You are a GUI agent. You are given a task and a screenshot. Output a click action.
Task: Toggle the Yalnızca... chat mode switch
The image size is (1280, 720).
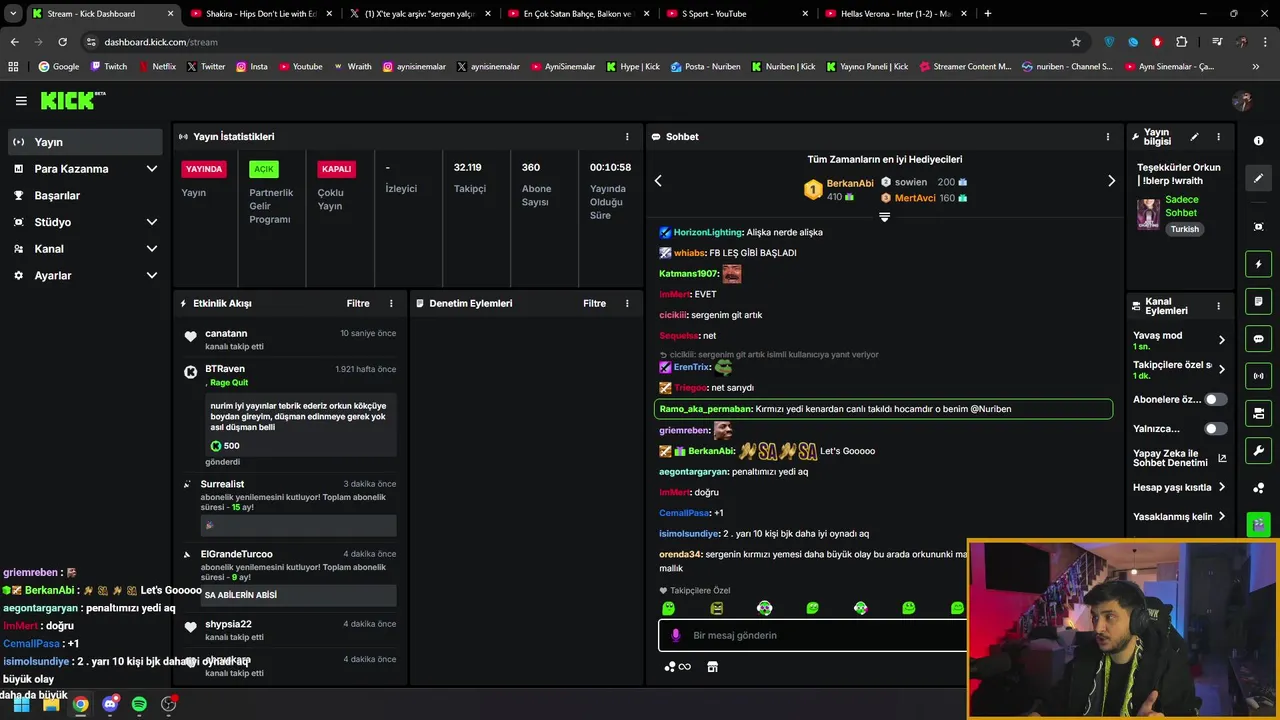click(1215, 429)
